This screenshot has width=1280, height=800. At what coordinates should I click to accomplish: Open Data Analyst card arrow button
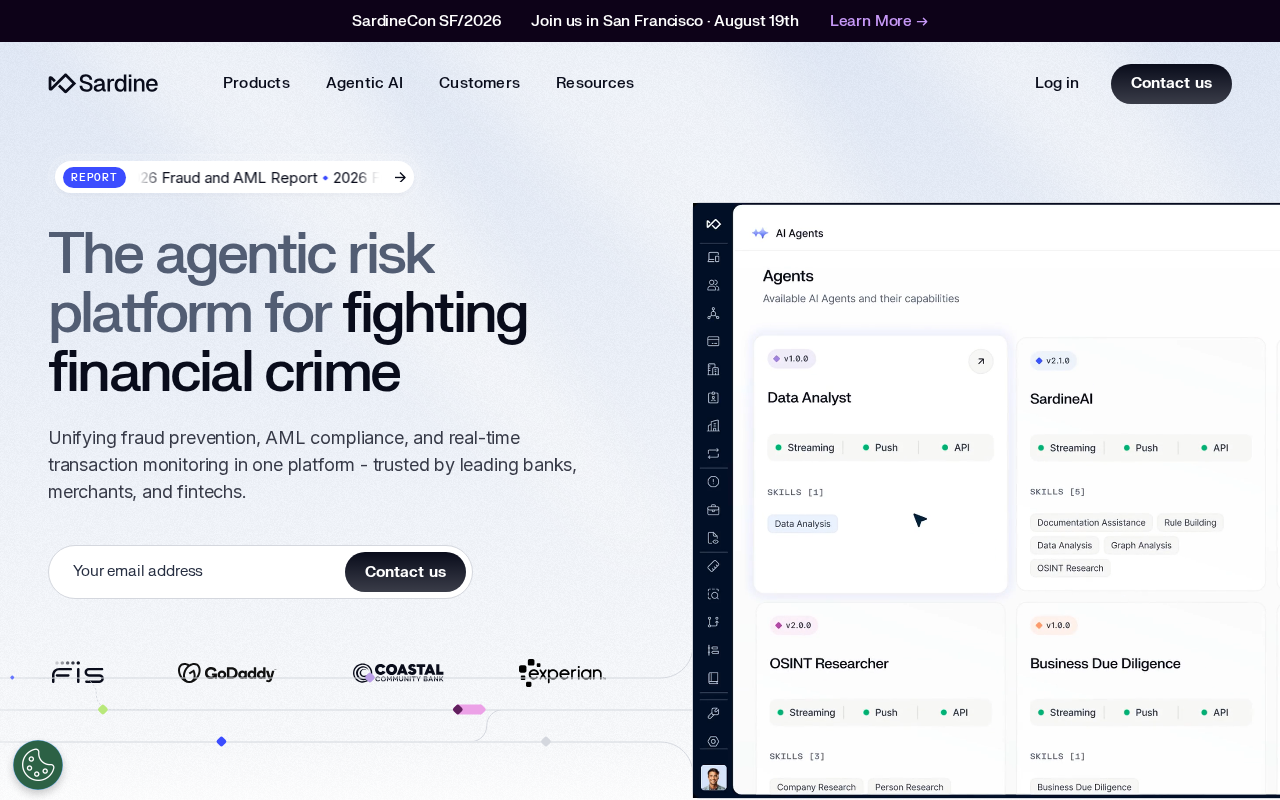click(981, 361)
